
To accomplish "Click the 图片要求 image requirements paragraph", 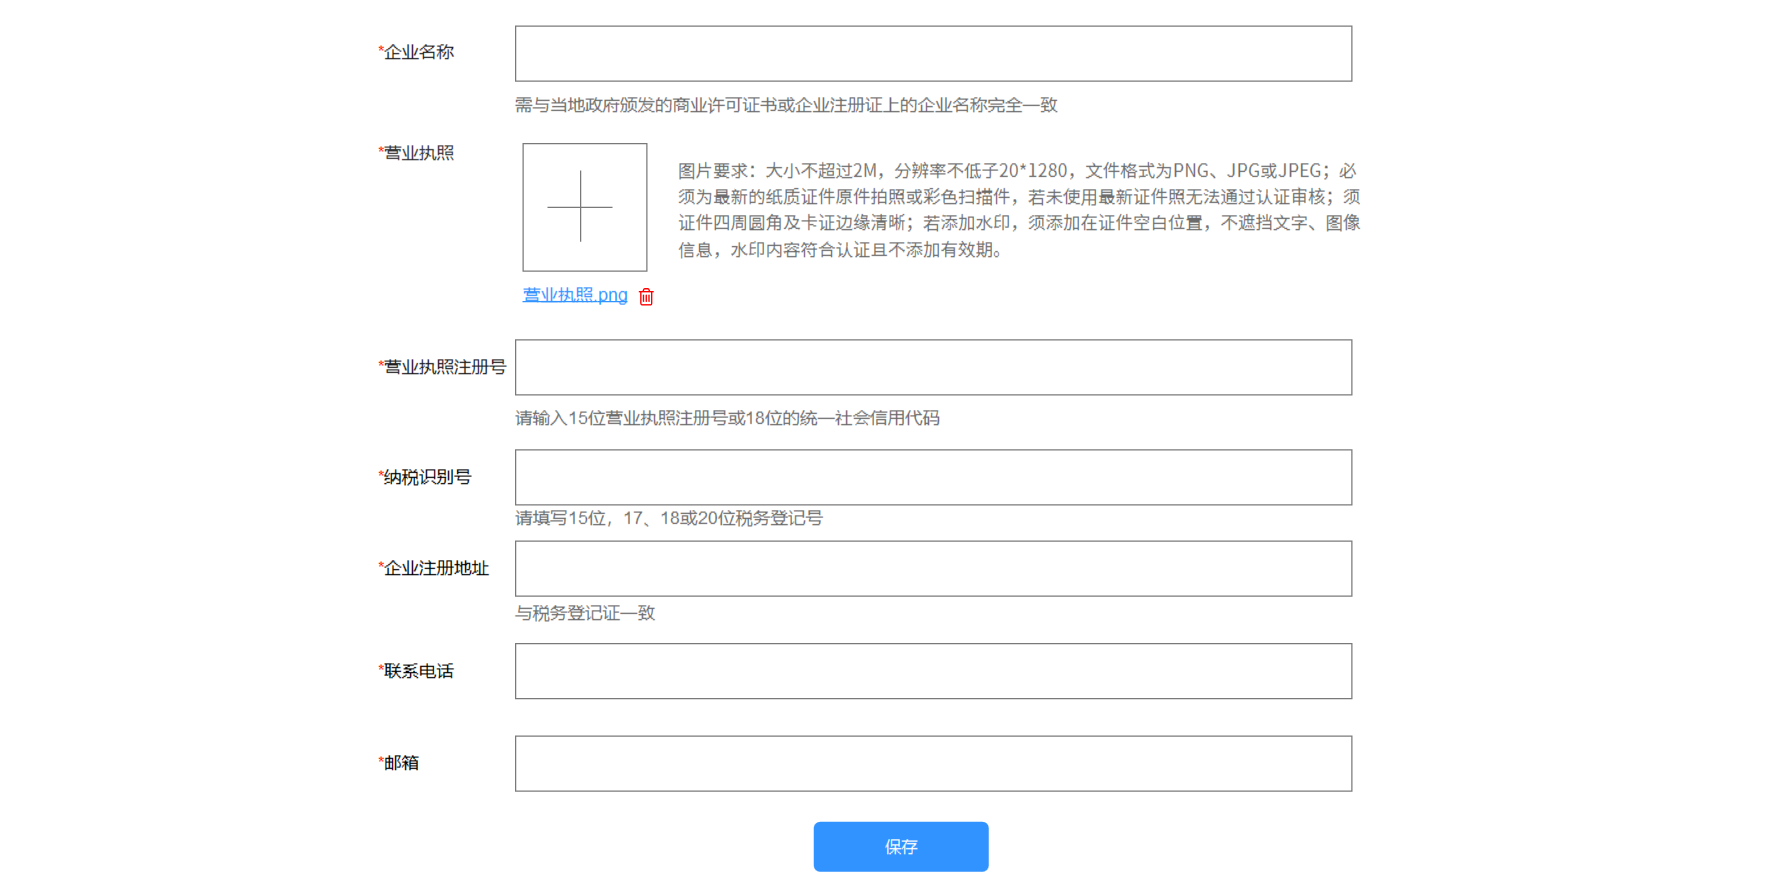I will point(1018,210).
